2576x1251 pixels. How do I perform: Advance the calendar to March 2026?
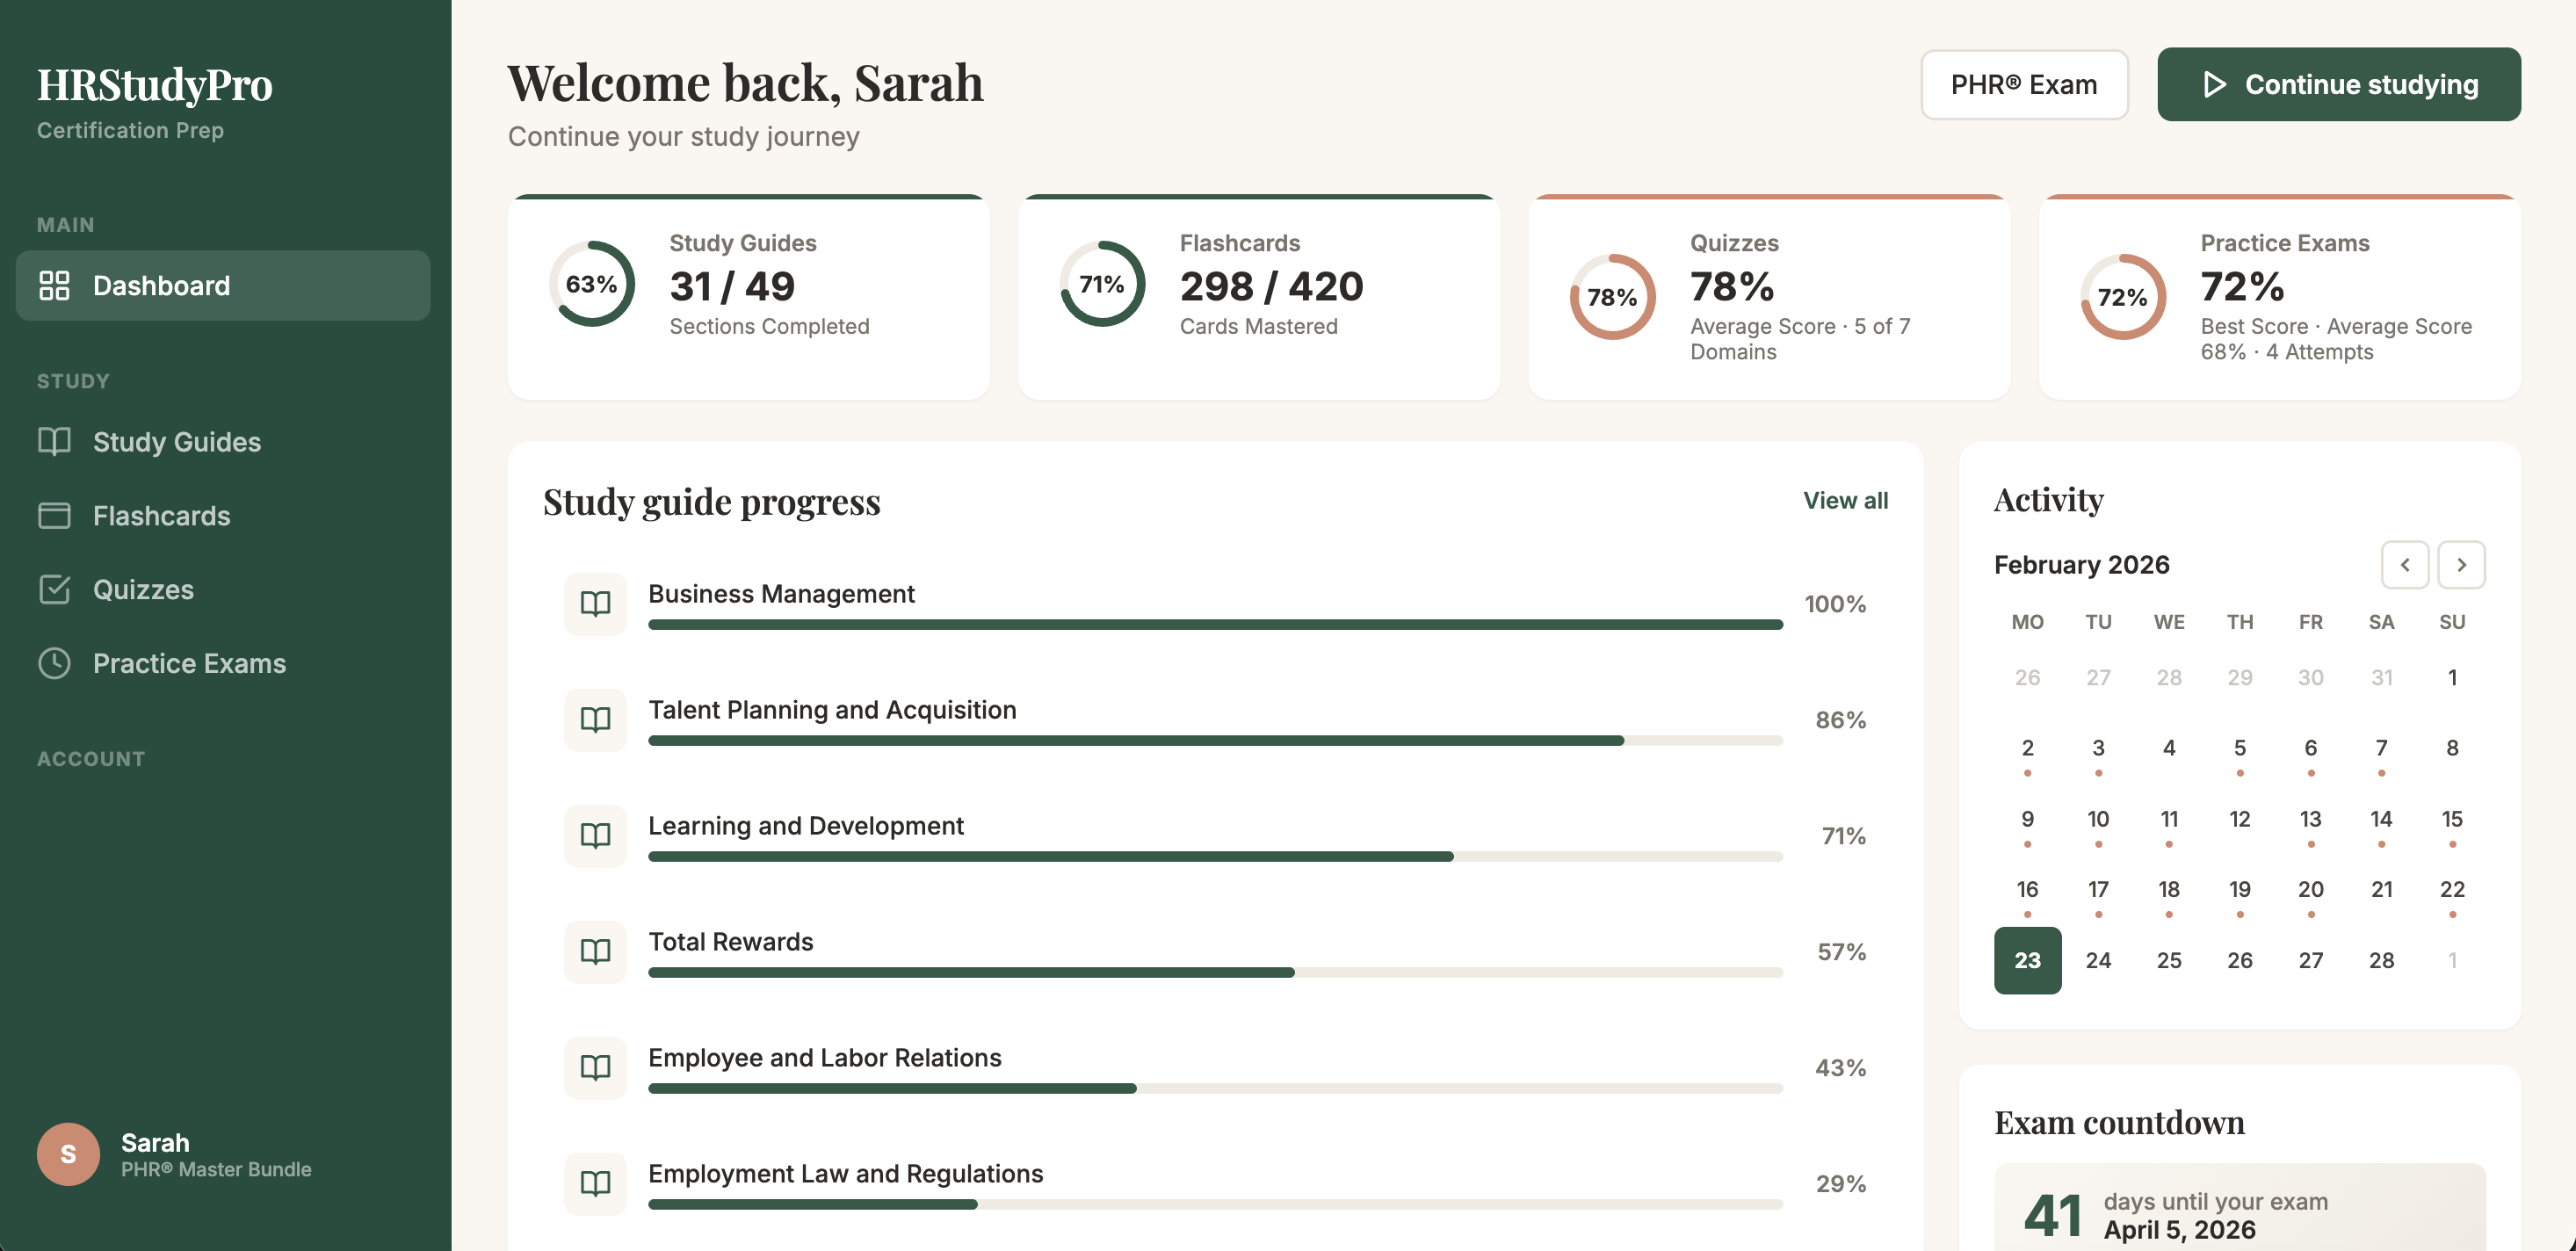[x=2462, y=564]
